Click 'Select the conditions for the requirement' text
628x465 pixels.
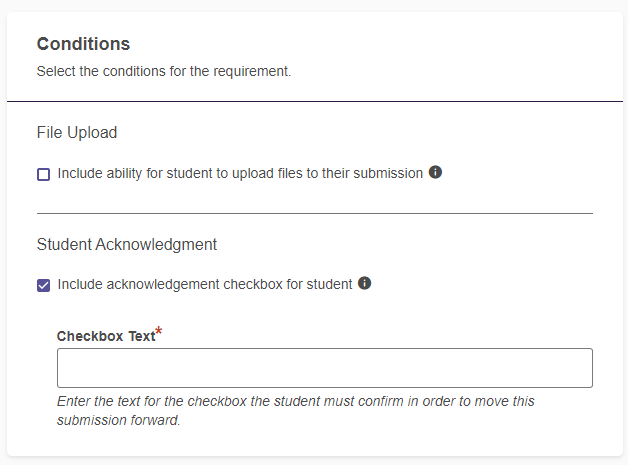coord(164,71)
